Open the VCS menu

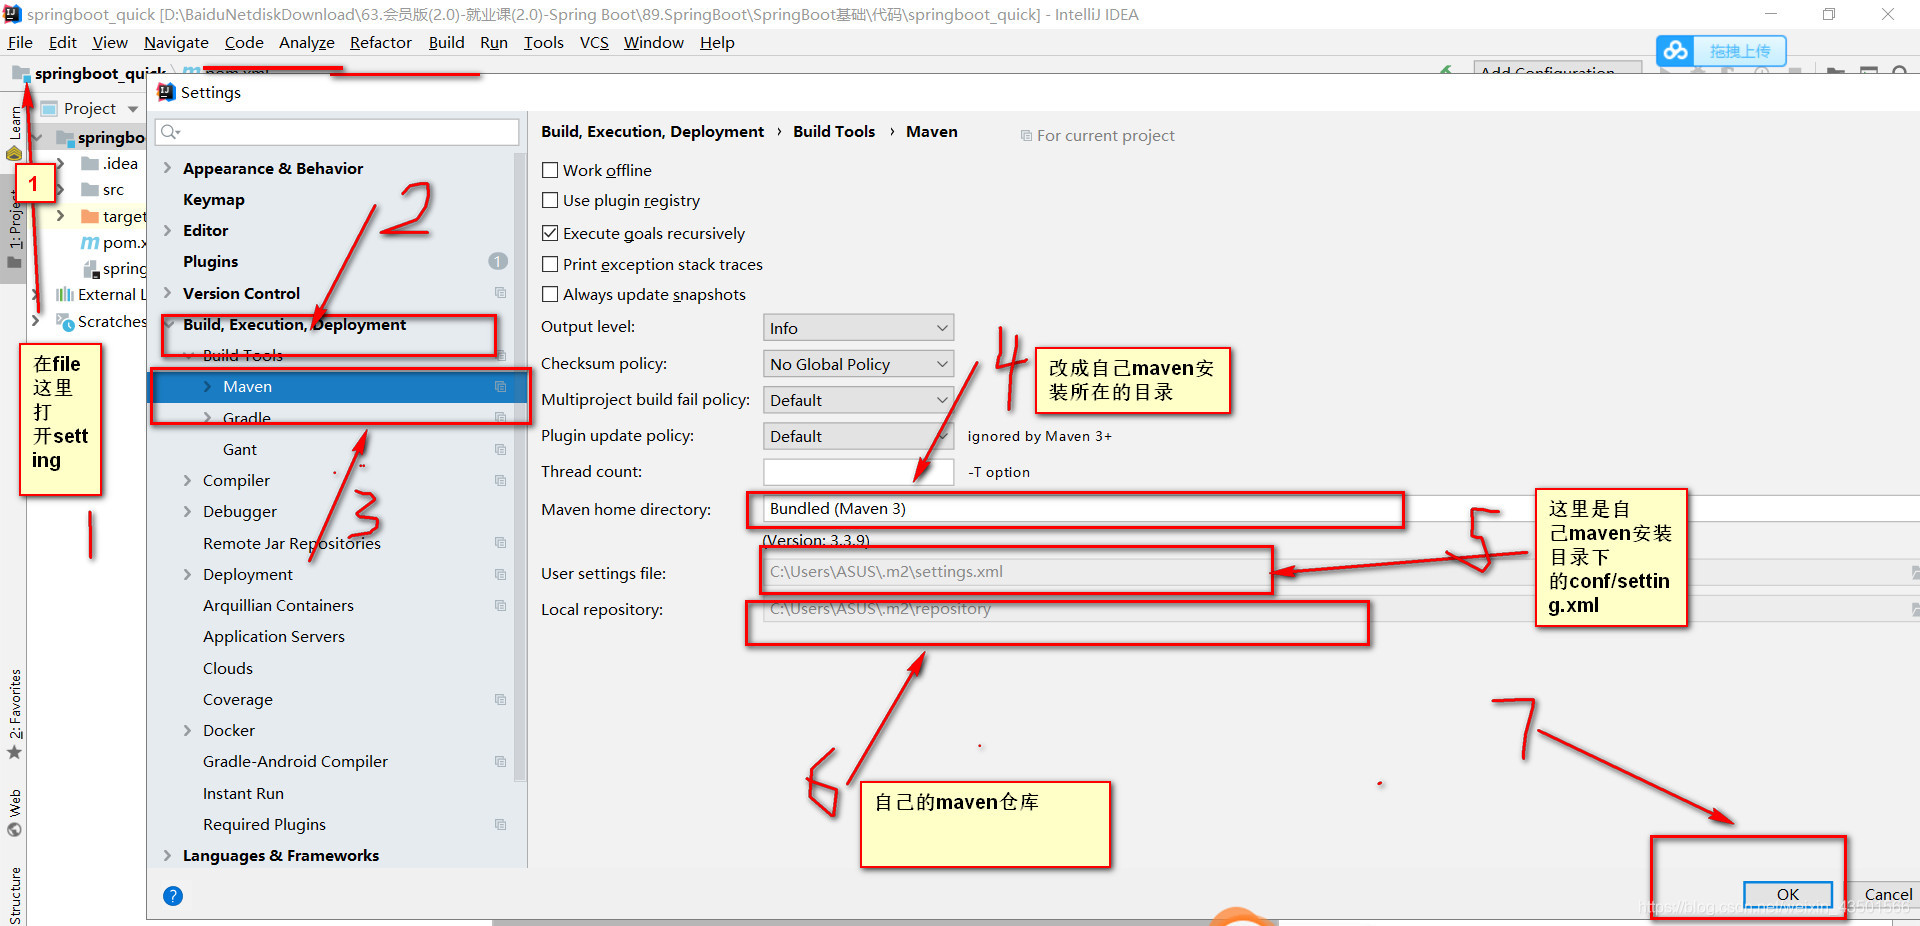[594, 42]
